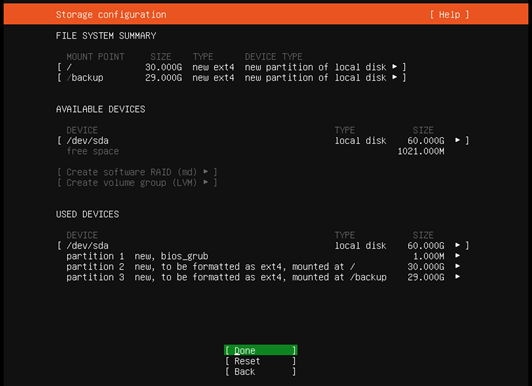Select partition 3 mounted at /backup row
Viewport: 532px width, 386px height.
[x=263, y=277]
